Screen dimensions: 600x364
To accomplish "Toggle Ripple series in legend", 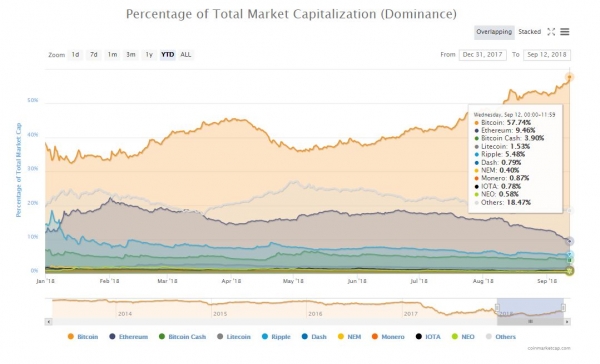I will pos(276,337).
